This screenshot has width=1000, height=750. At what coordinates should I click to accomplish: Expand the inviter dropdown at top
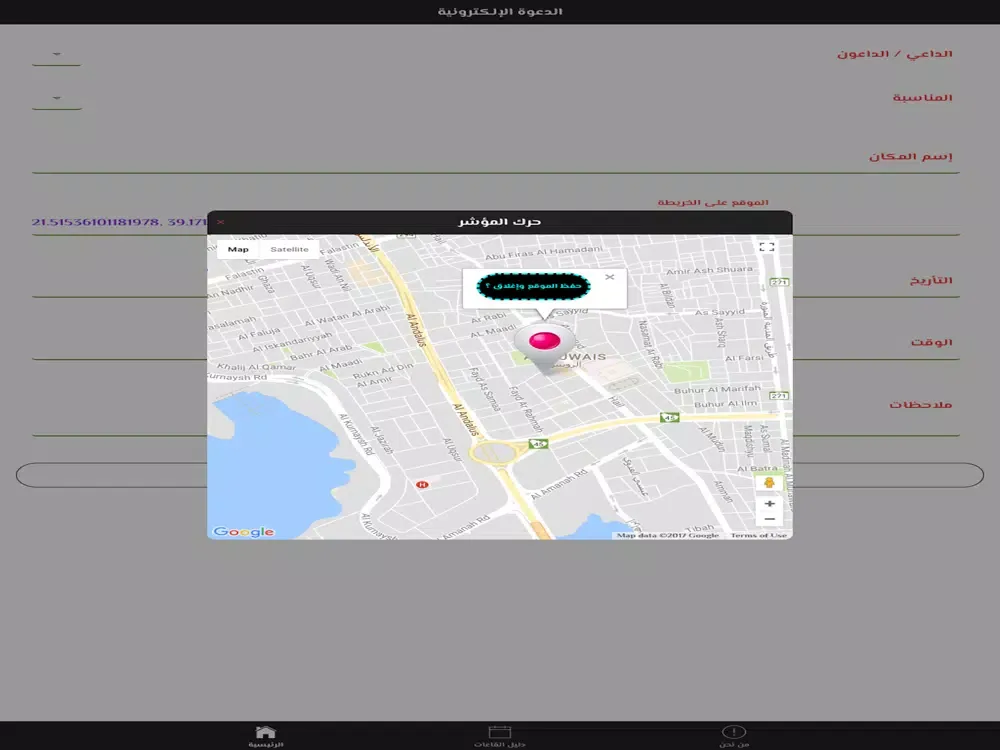tap(57, 55)
